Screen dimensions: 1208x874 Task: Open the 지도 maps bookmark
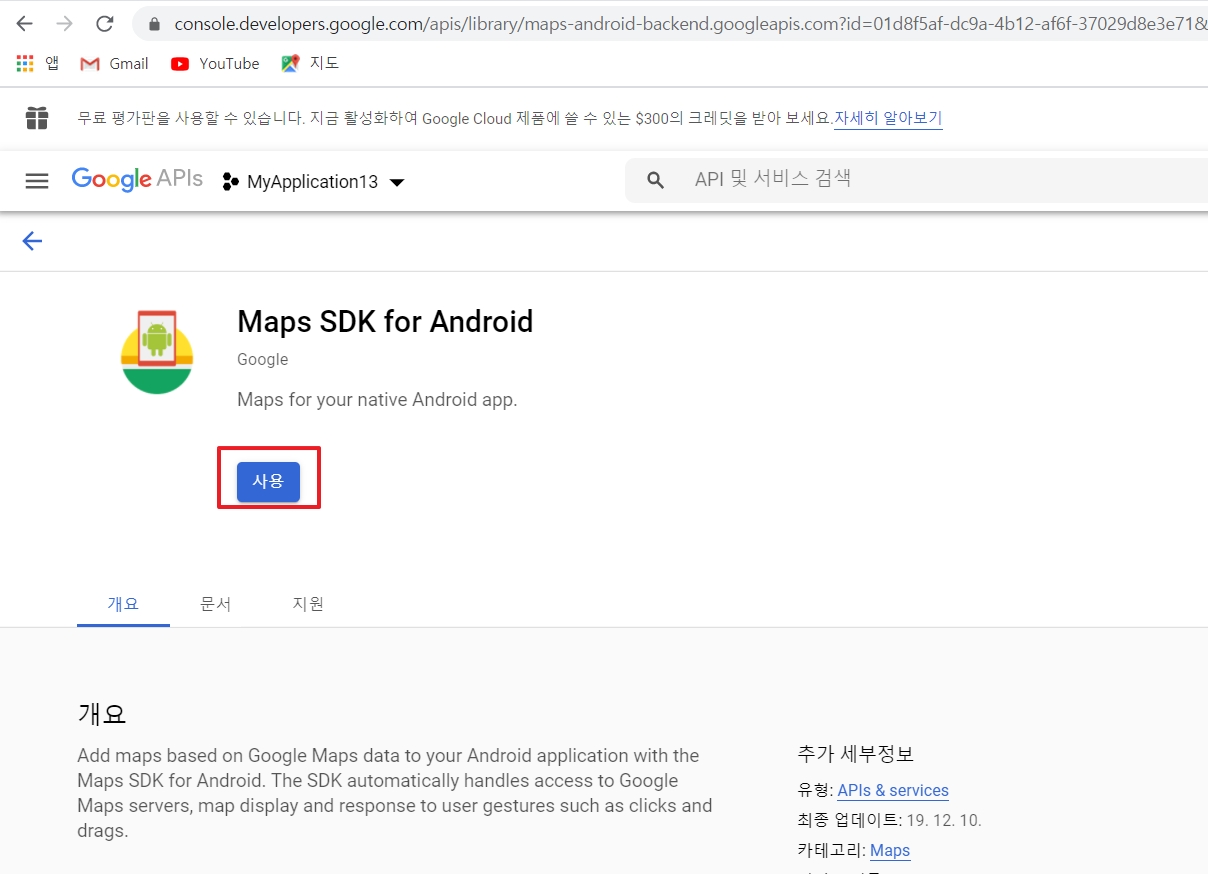(x=310, y=63)
